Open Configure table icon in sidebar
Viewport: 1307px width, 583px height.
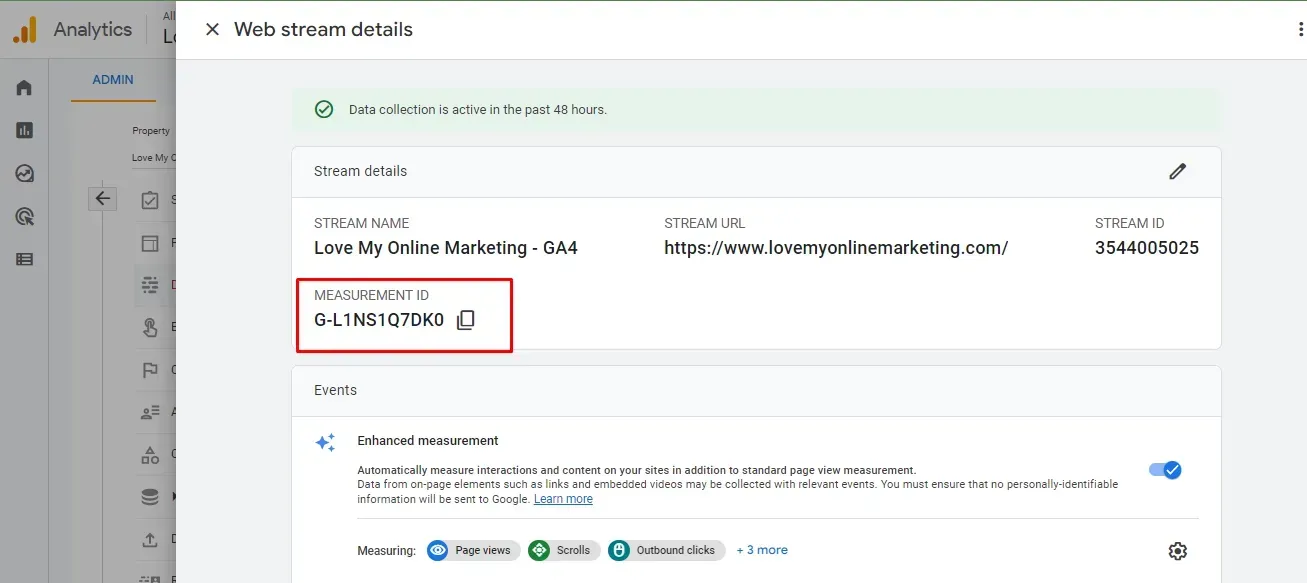point(24,259)
